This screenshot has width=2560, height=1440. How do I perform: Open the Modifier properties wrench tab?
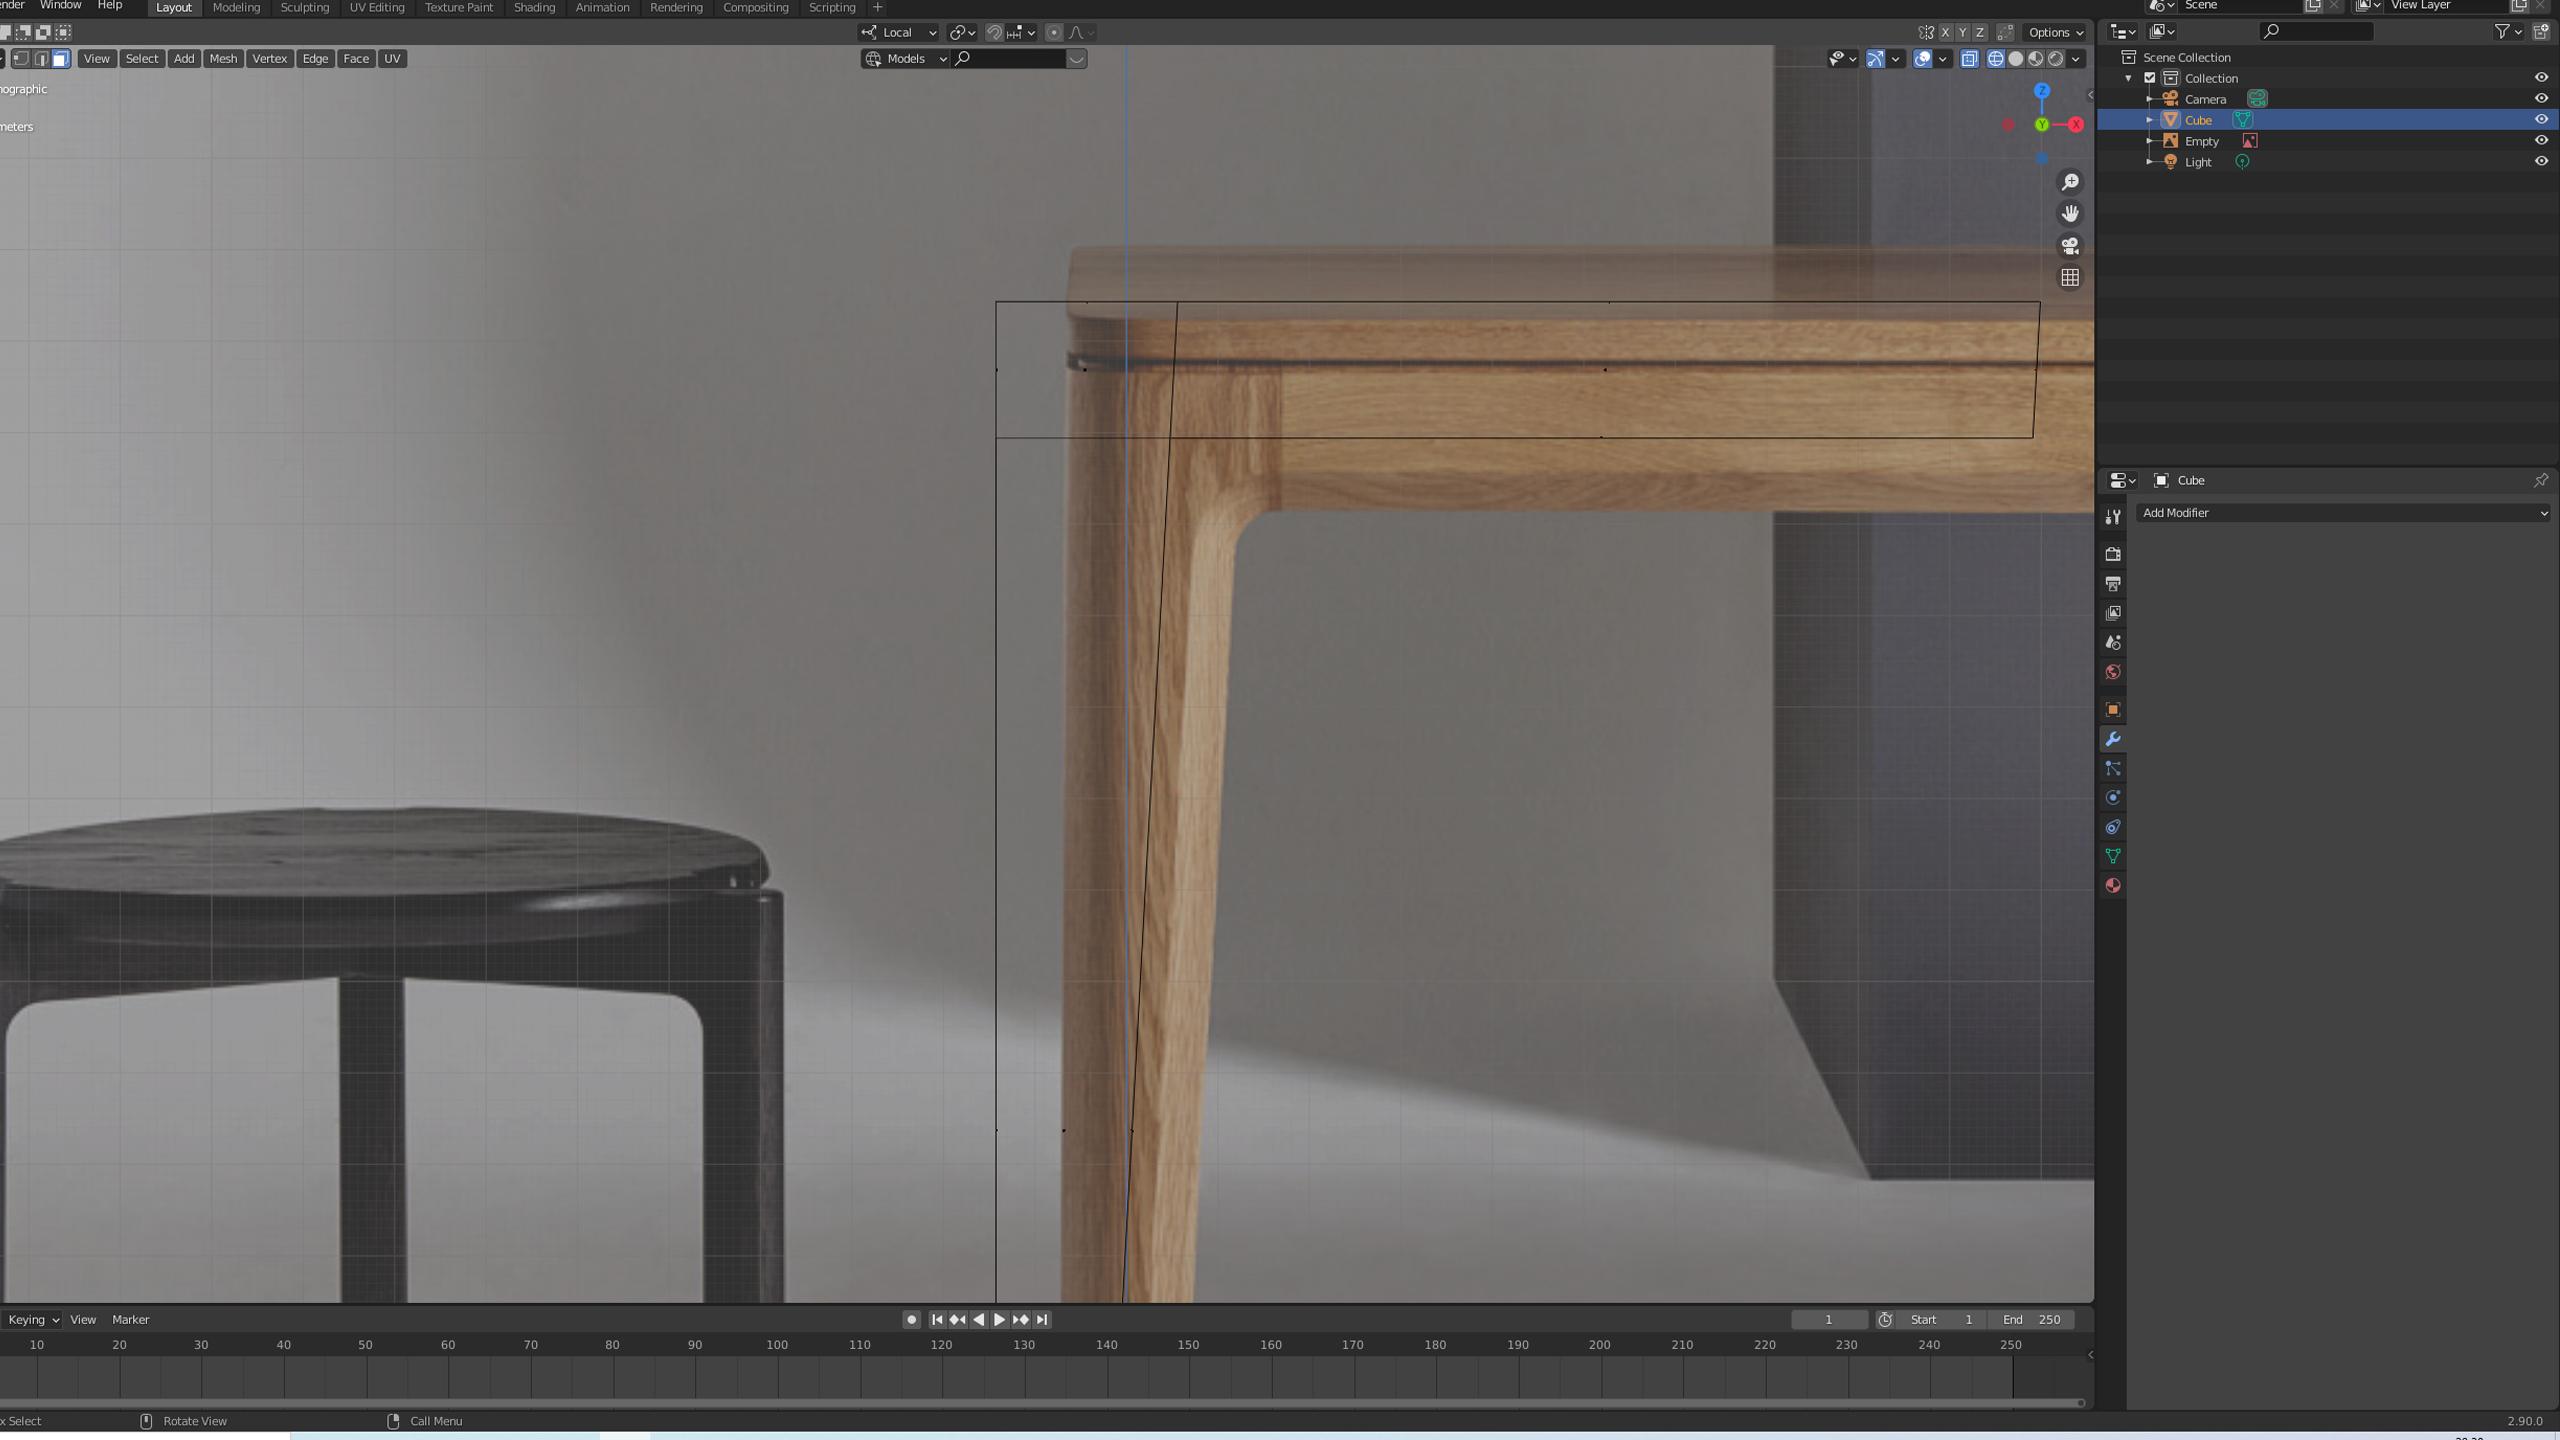click(x=2112, y=739)
